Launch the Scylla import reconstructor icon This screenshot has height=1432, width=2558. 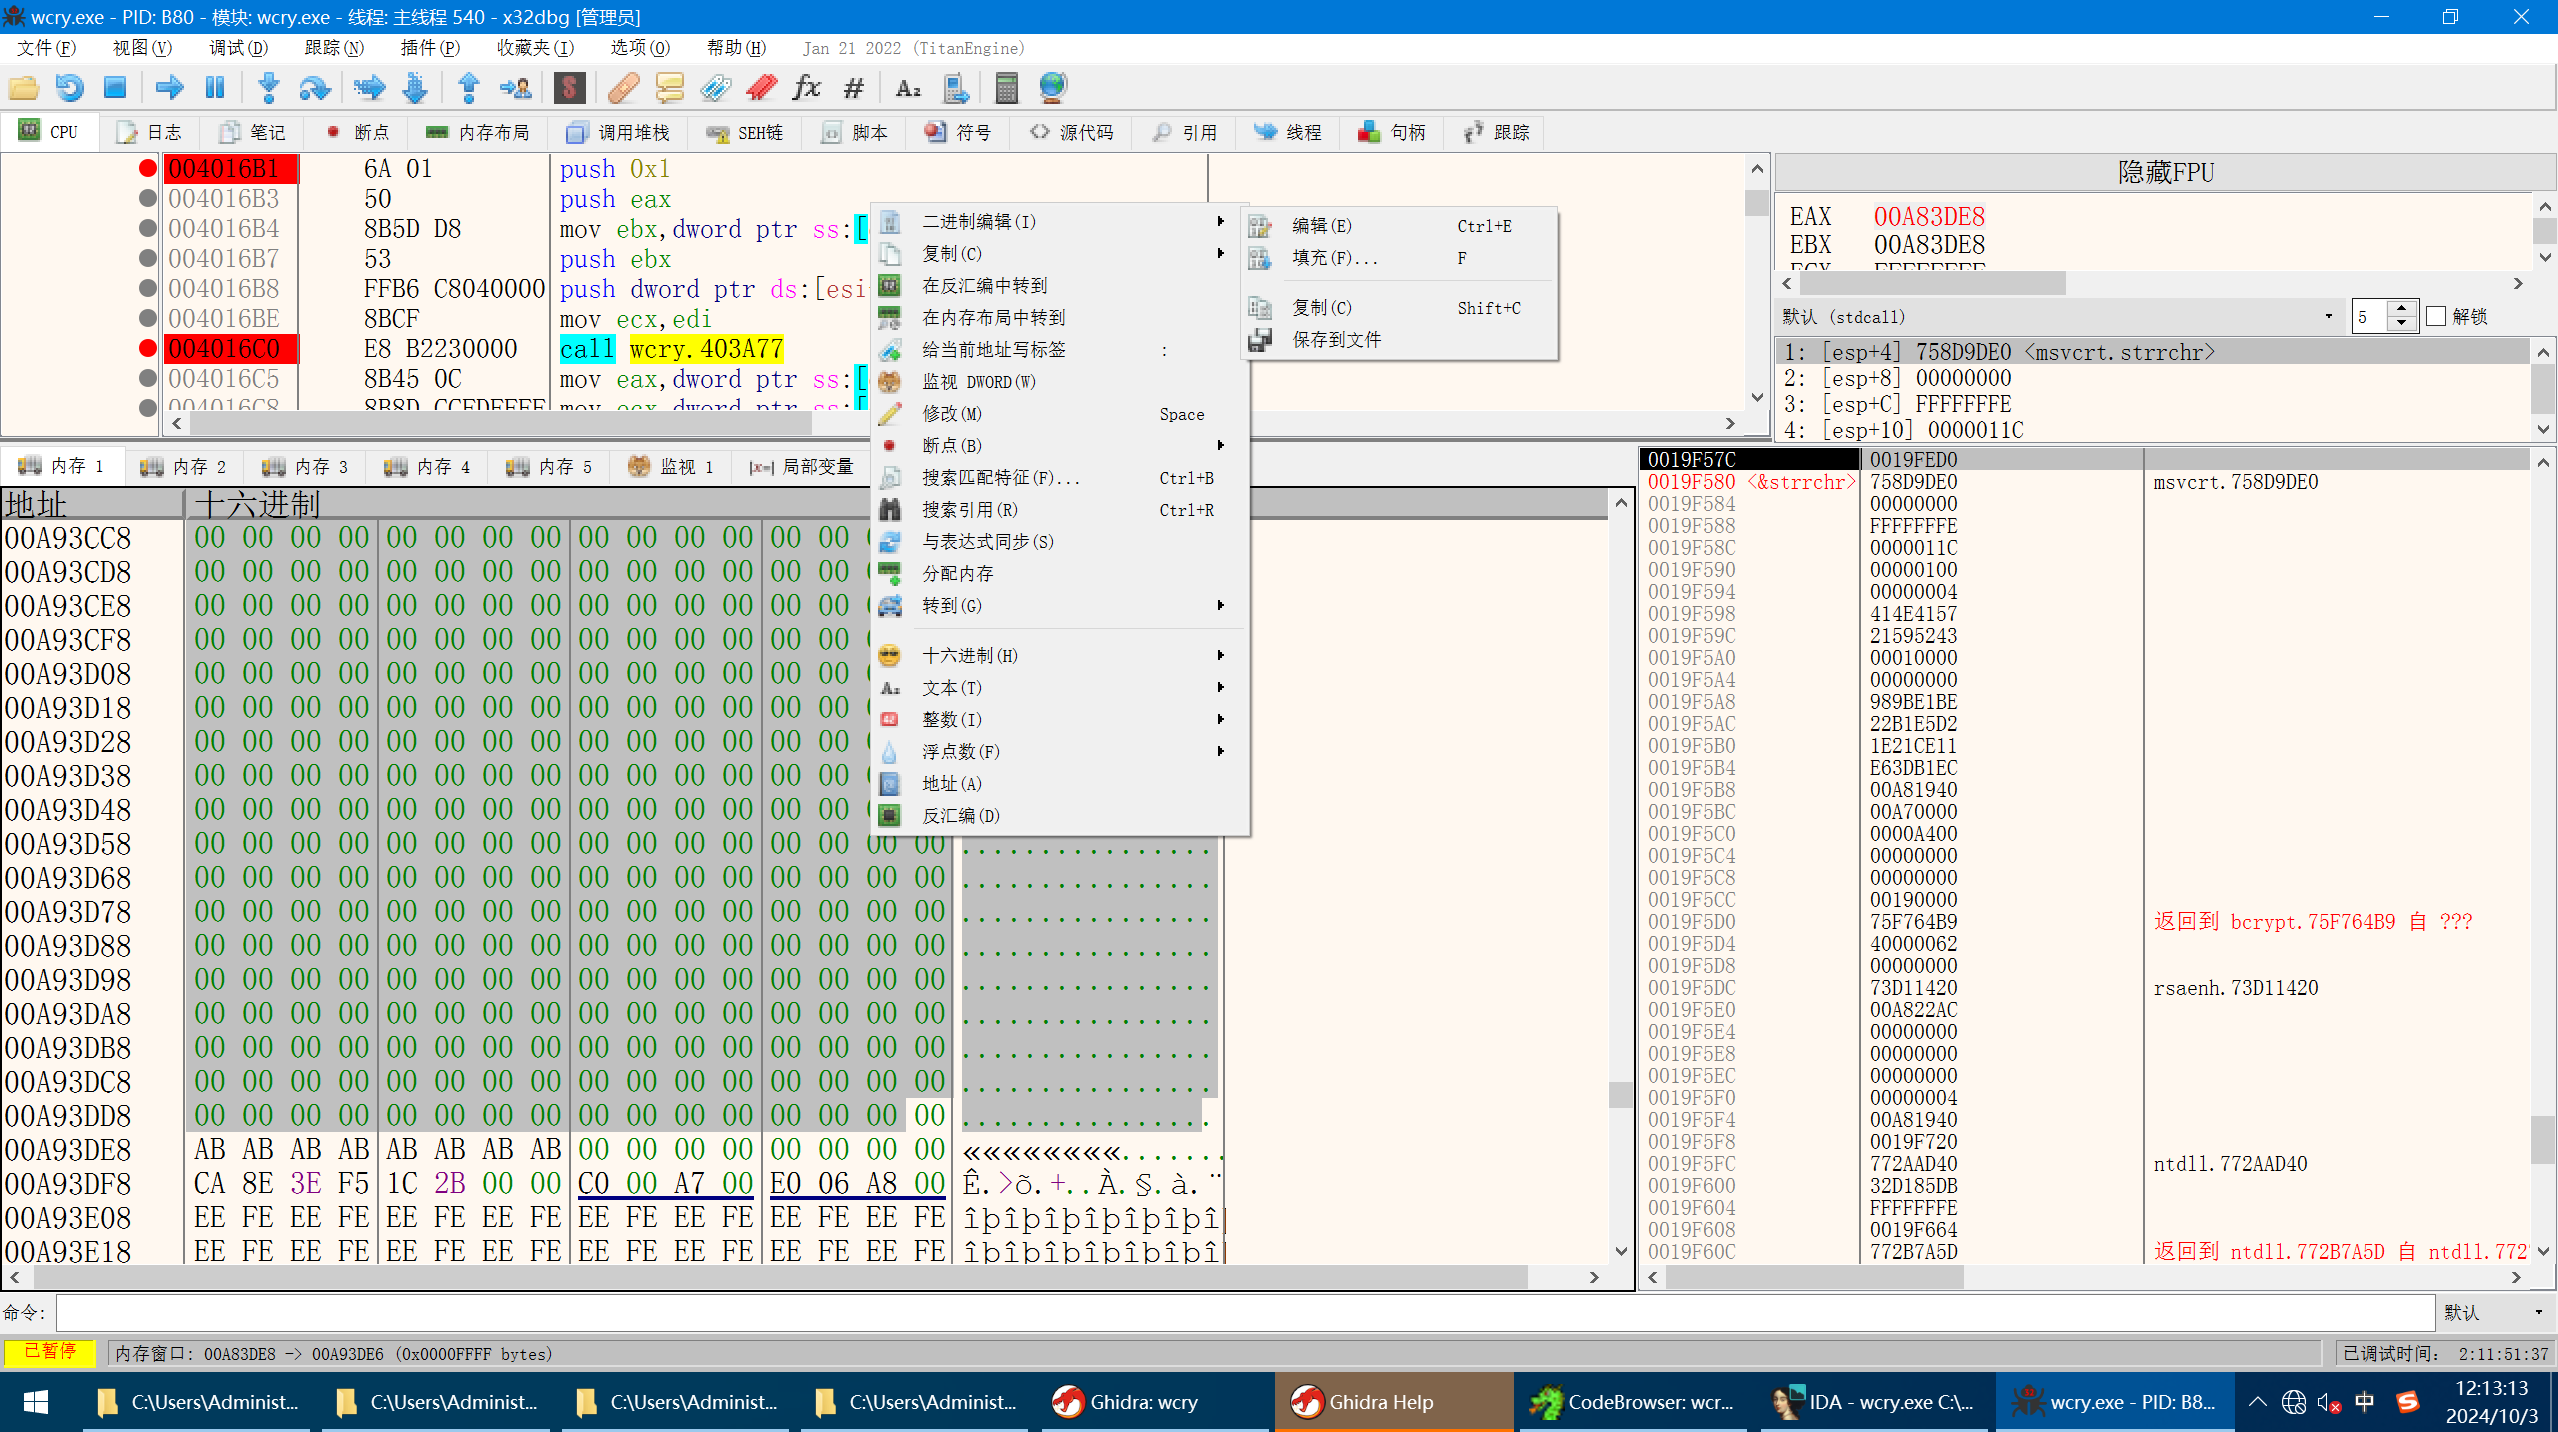pos(570,88)
